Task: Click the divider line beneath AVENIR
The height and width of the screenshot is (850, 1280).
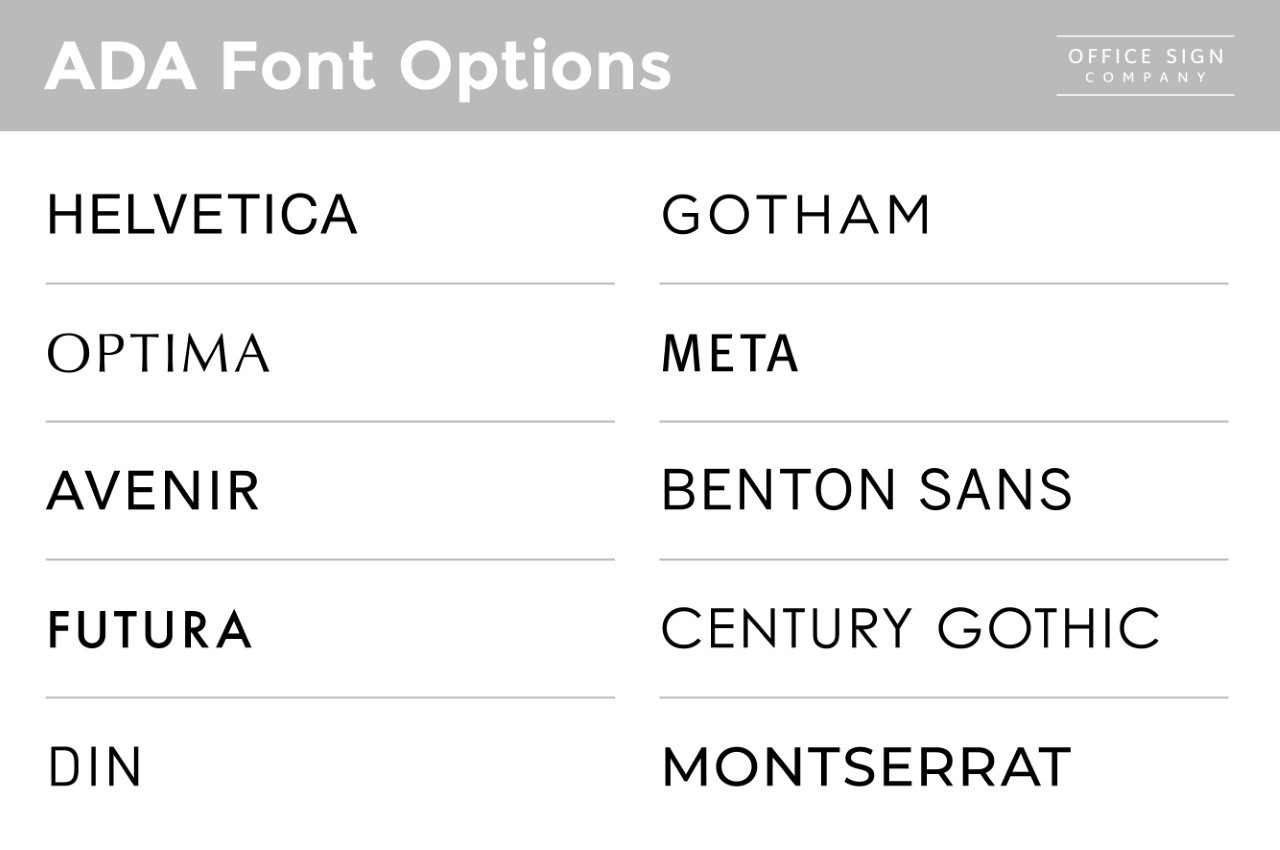Action: coord(330,560)
